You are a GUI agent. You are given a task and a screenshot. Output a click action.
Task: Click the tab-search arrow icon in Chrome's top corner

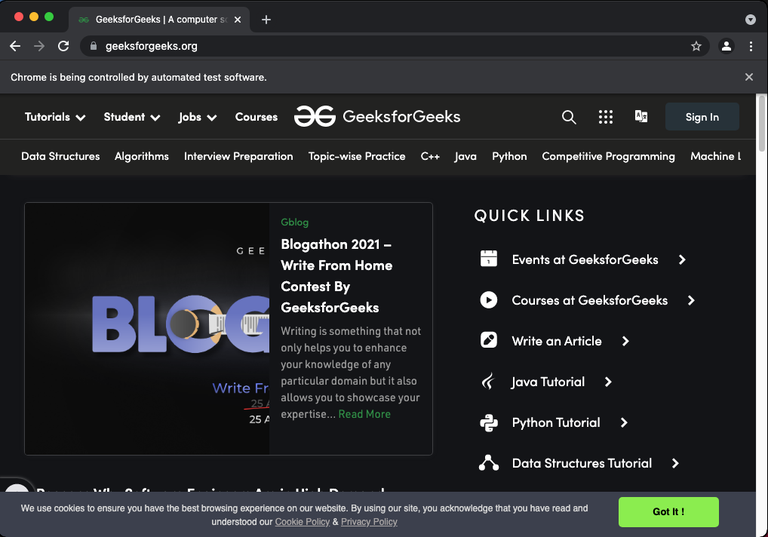(x=750, y=20)
